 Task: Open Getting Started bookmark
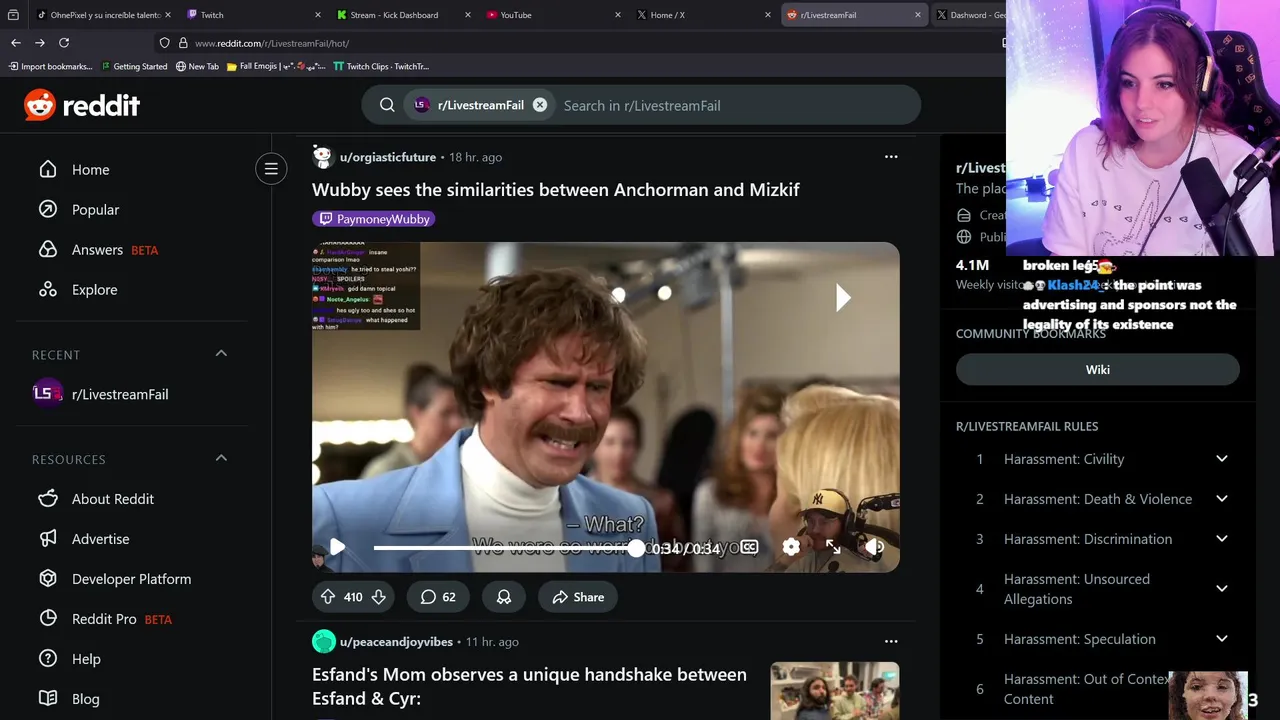tap(134, 67)
